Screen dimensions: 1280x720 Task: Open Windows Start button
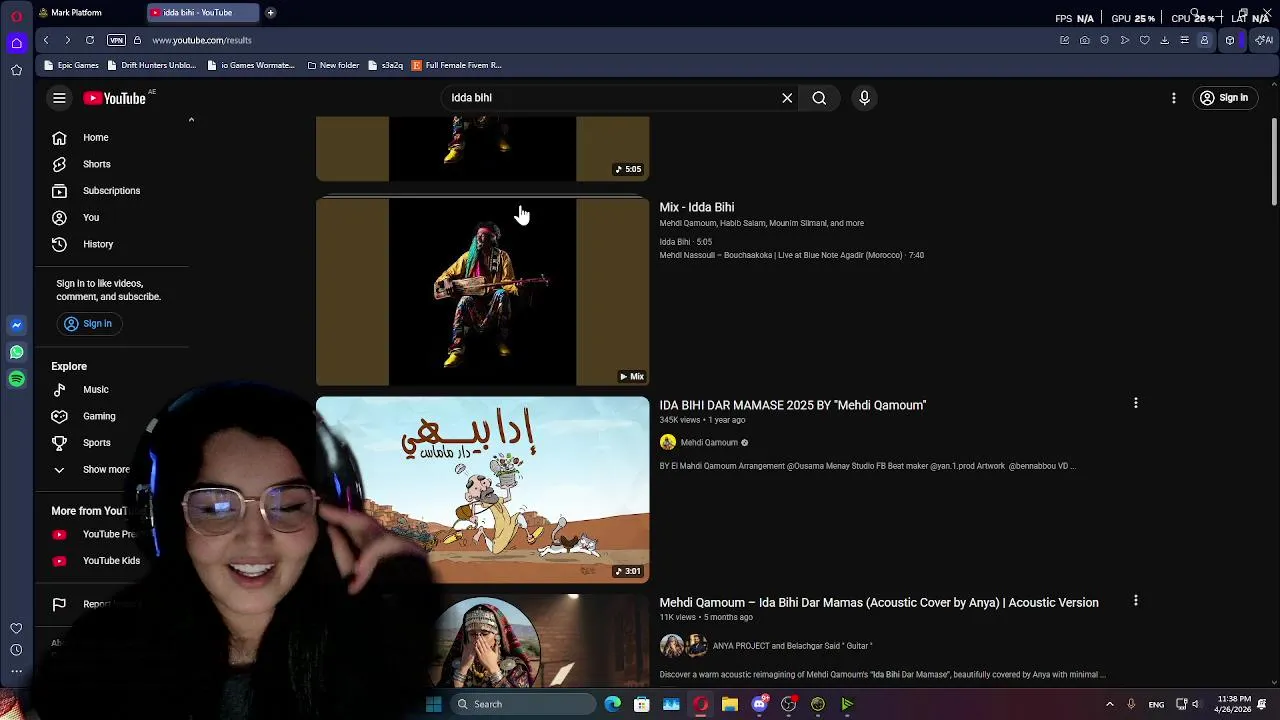(x=433, y=704)
